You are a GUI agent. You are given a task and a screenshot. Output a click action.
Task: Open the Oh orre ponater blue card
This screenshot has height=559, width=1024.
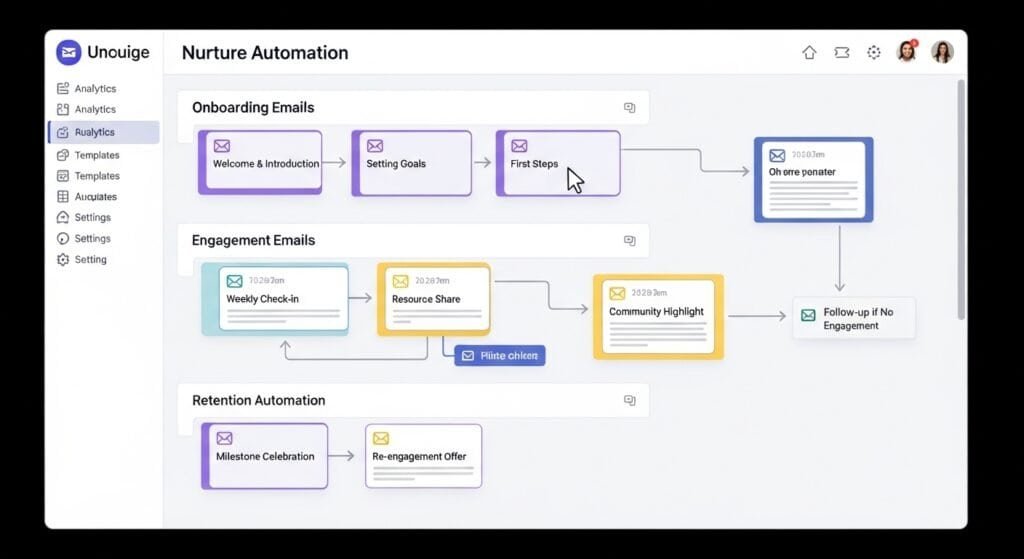point(813,180)
